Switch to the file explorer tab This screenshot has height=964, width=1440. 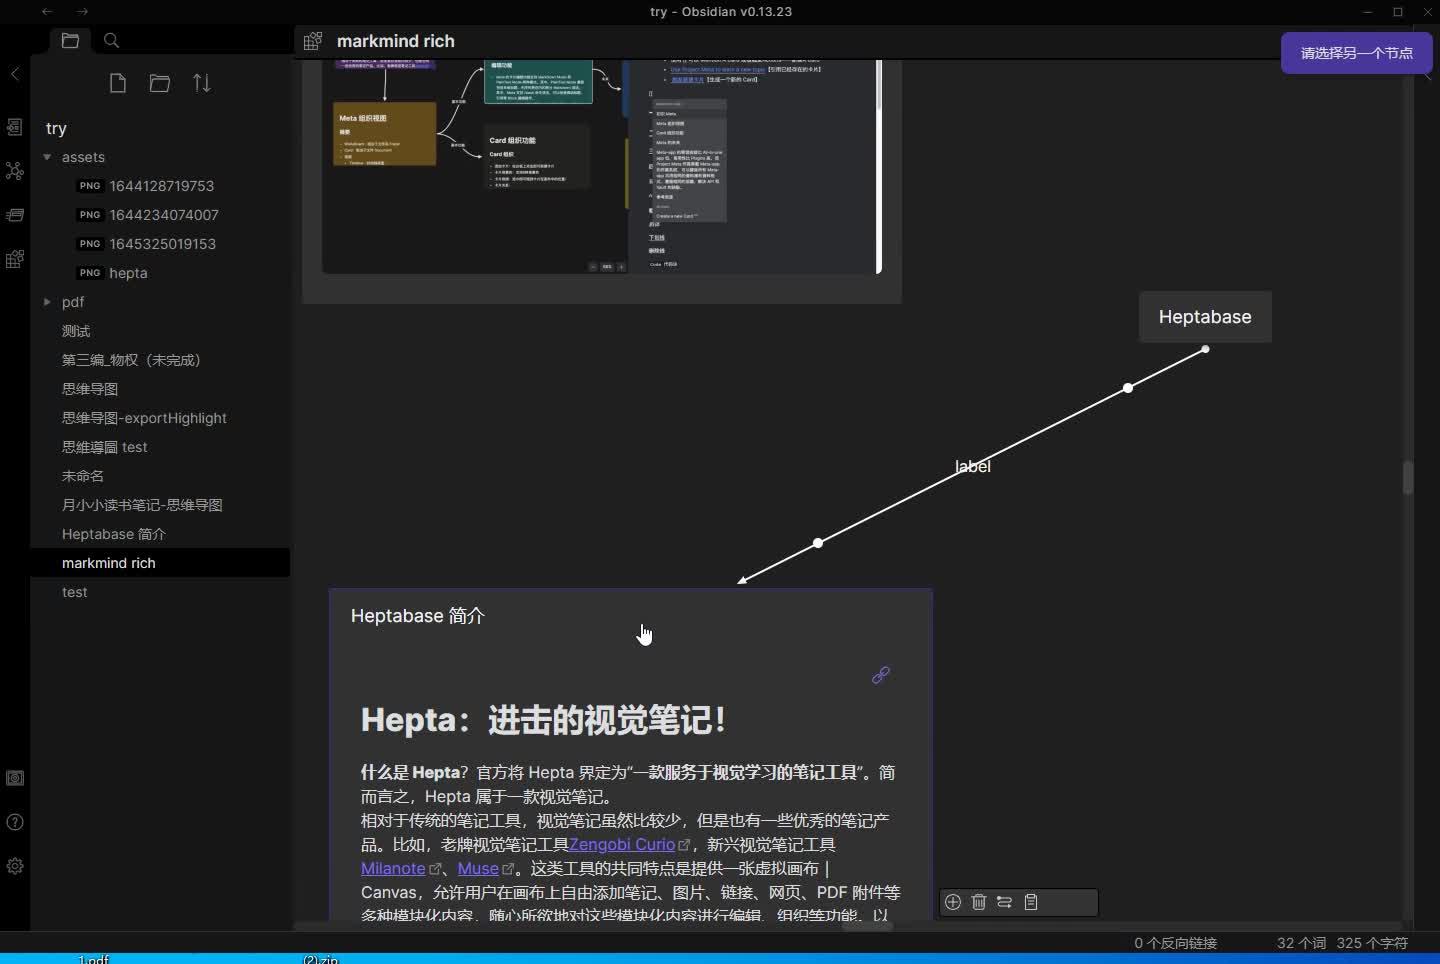(x=70, y=41)
